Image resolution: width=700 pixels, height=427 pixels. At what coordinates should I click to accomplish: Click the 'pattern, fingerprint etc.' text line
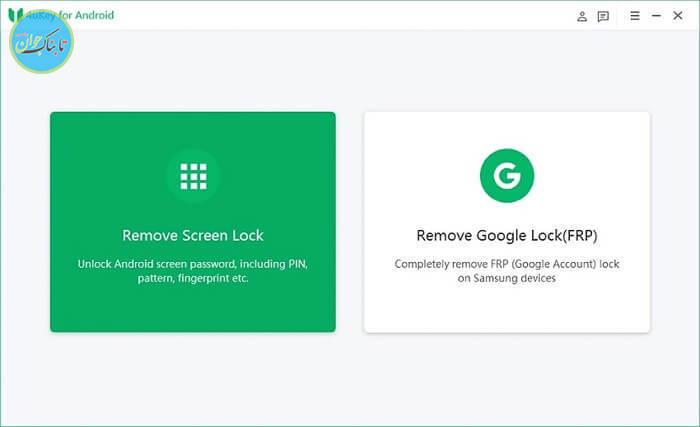tap(193, 279)
